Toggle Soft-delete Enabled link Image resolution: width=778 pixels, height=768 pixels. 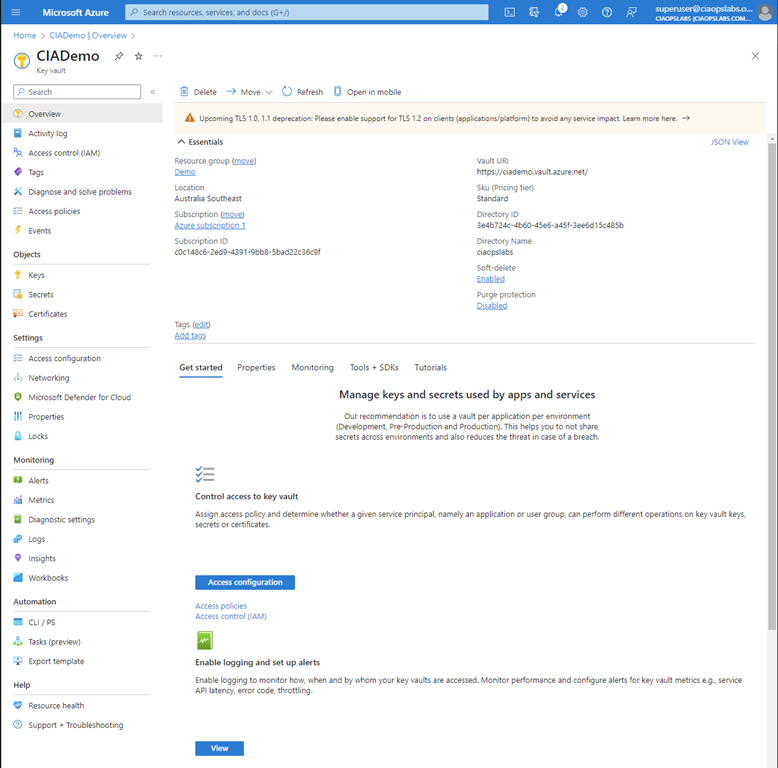pyautogui.click(x=490, y=279)
